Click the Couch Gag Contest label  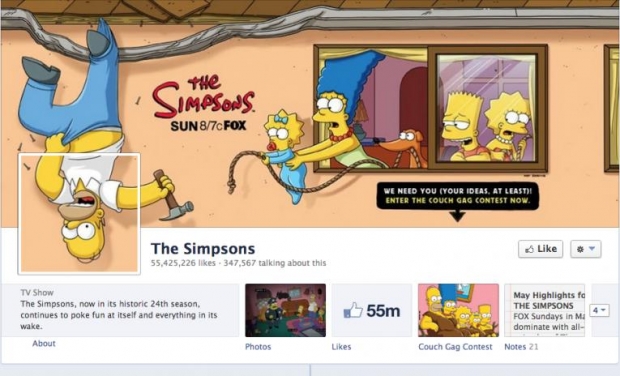tap(455, 347)
